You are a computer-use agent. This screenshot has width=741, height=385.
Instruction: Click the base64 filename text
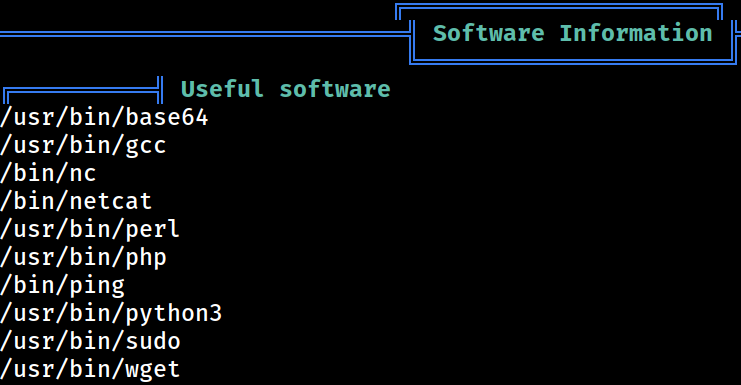(x=166, y=118)
